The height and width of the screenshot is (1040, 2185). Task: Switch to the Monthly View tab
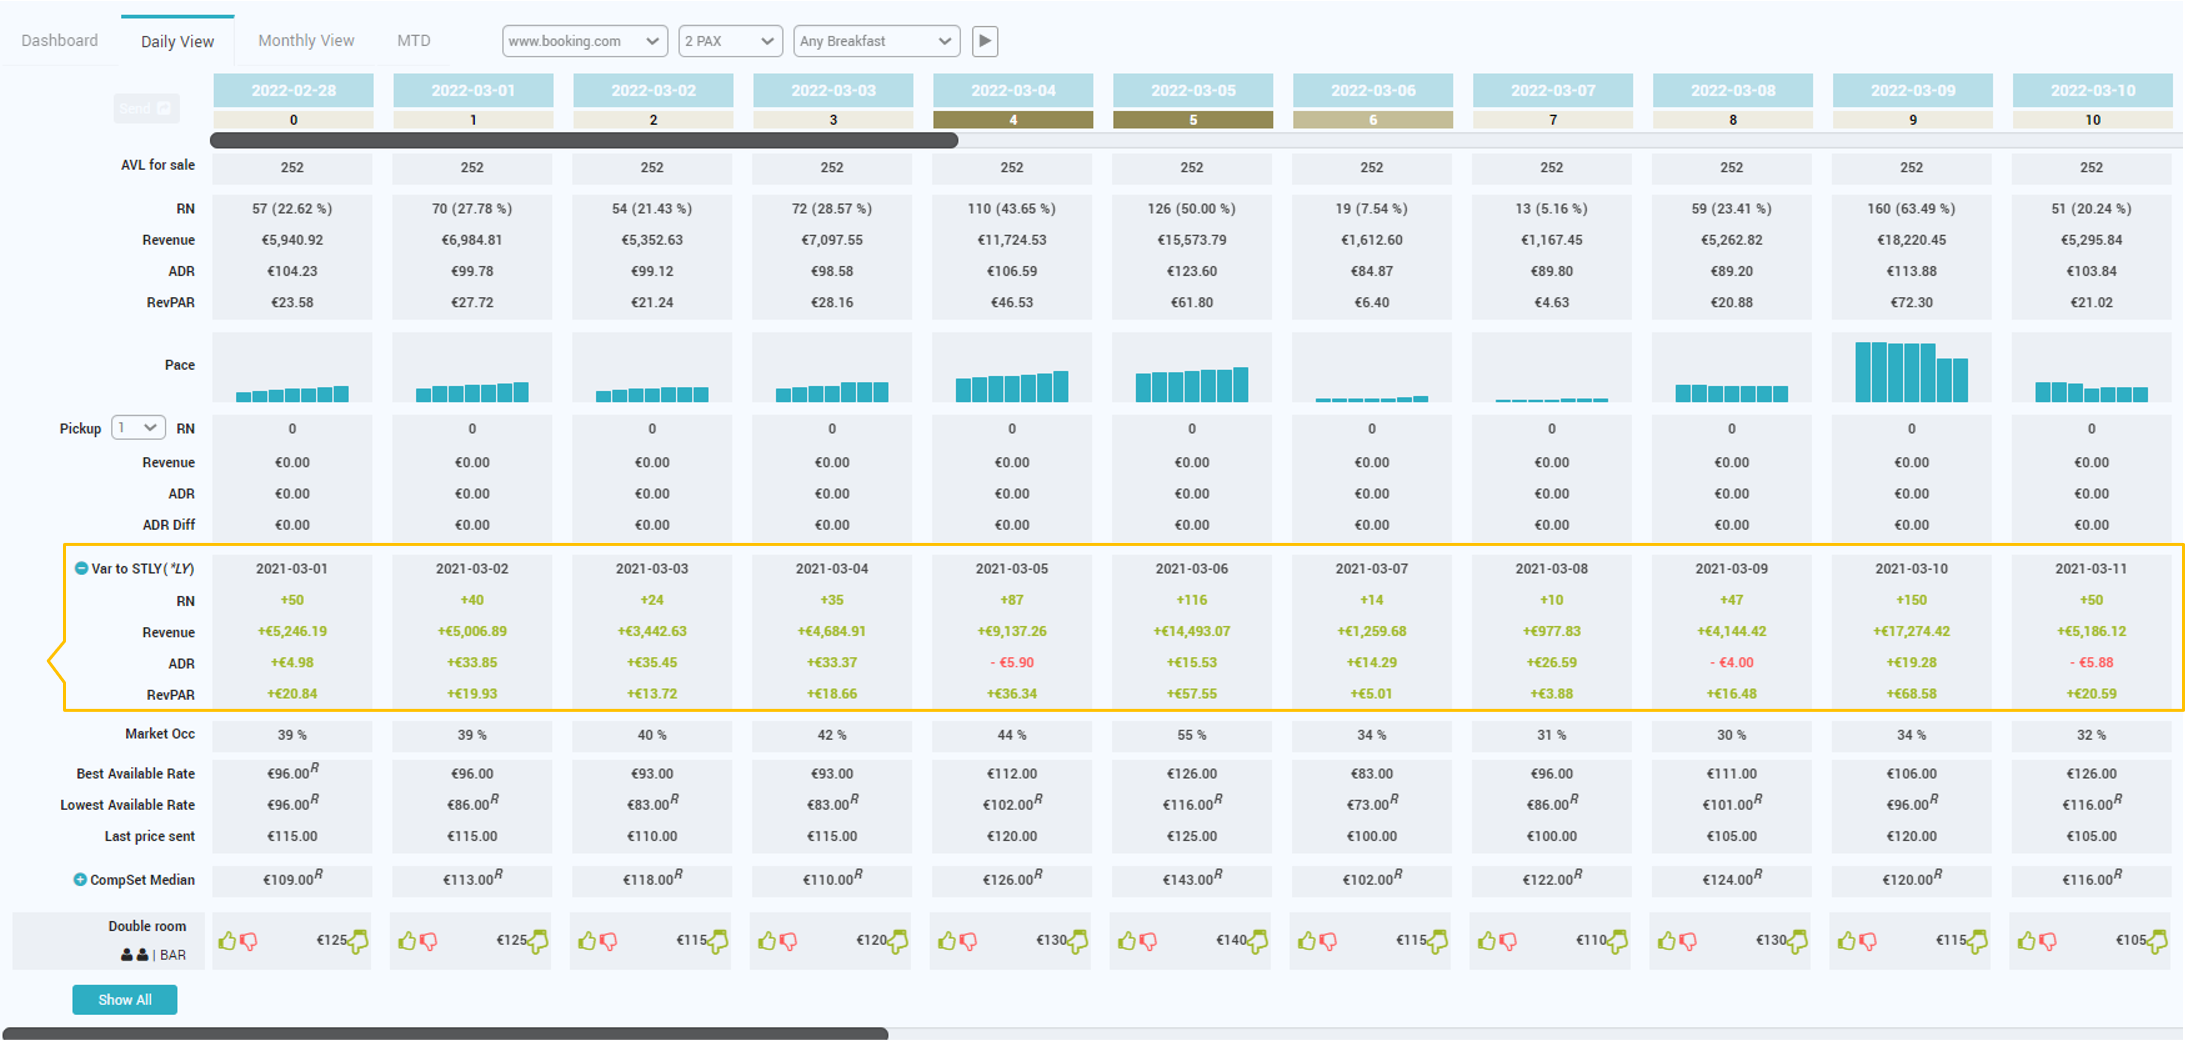(x=306, y=41)
